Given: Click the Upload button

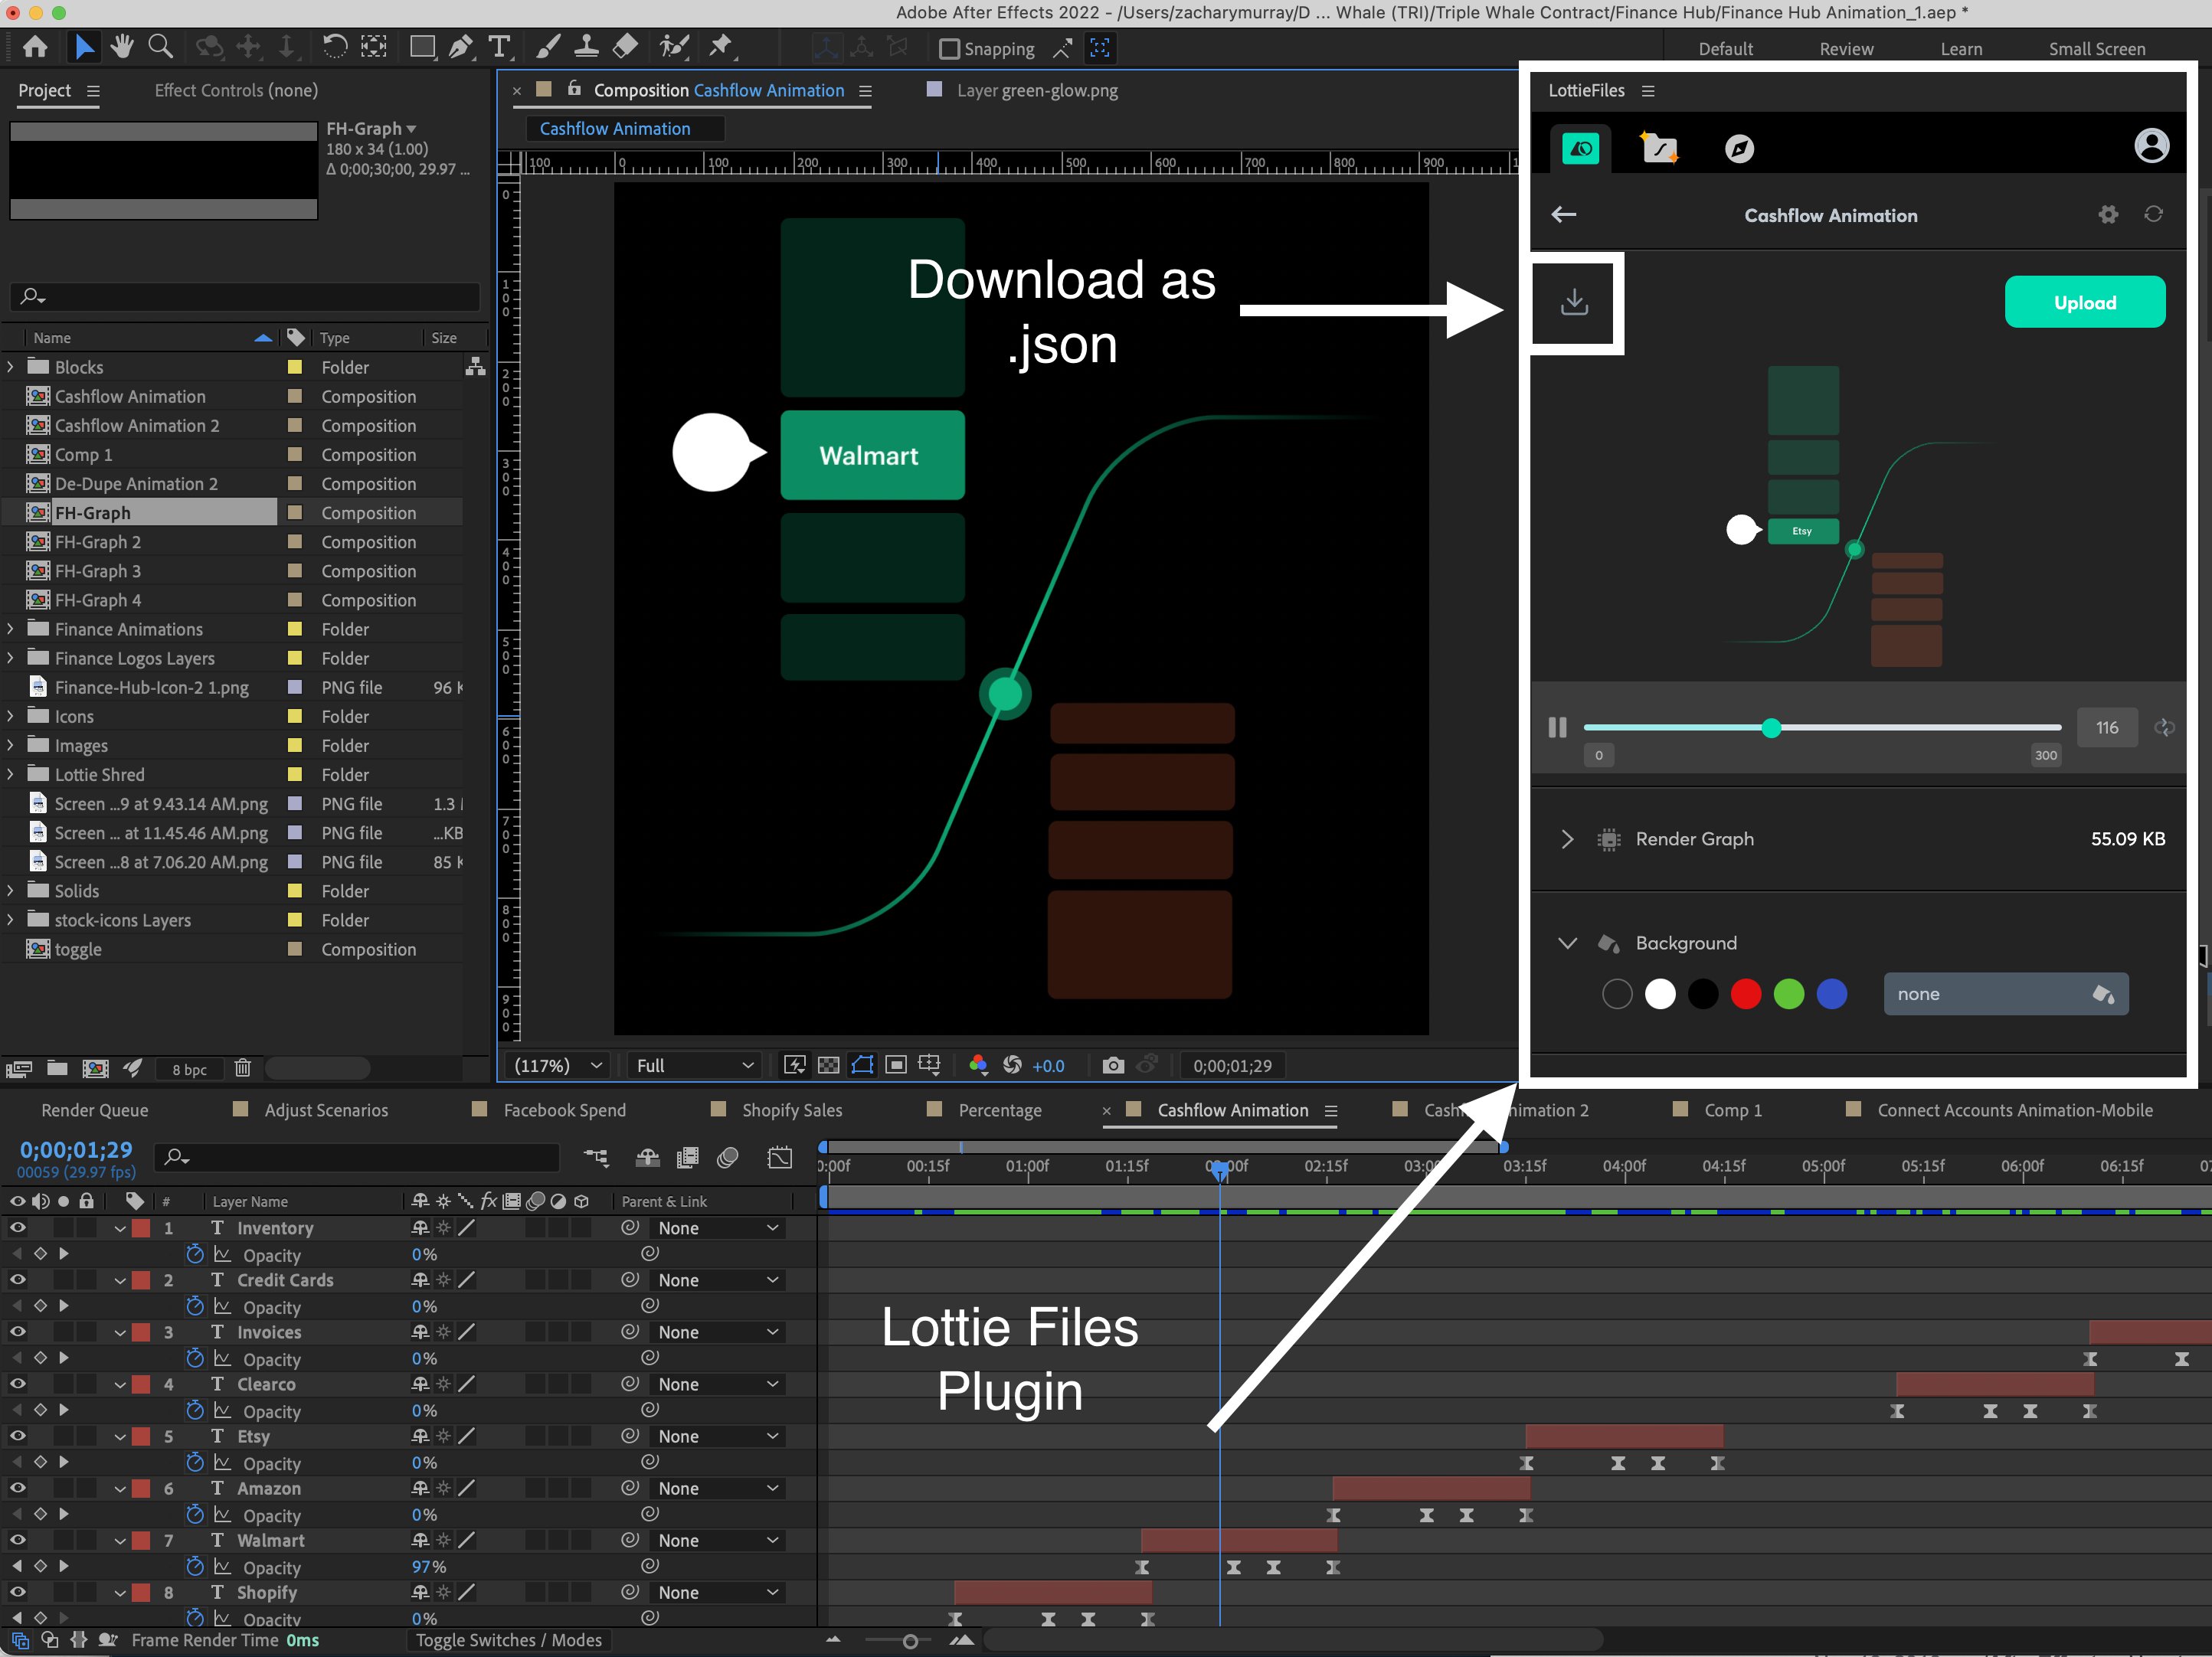Looking at the screenshot, I should coord(2085,302).
